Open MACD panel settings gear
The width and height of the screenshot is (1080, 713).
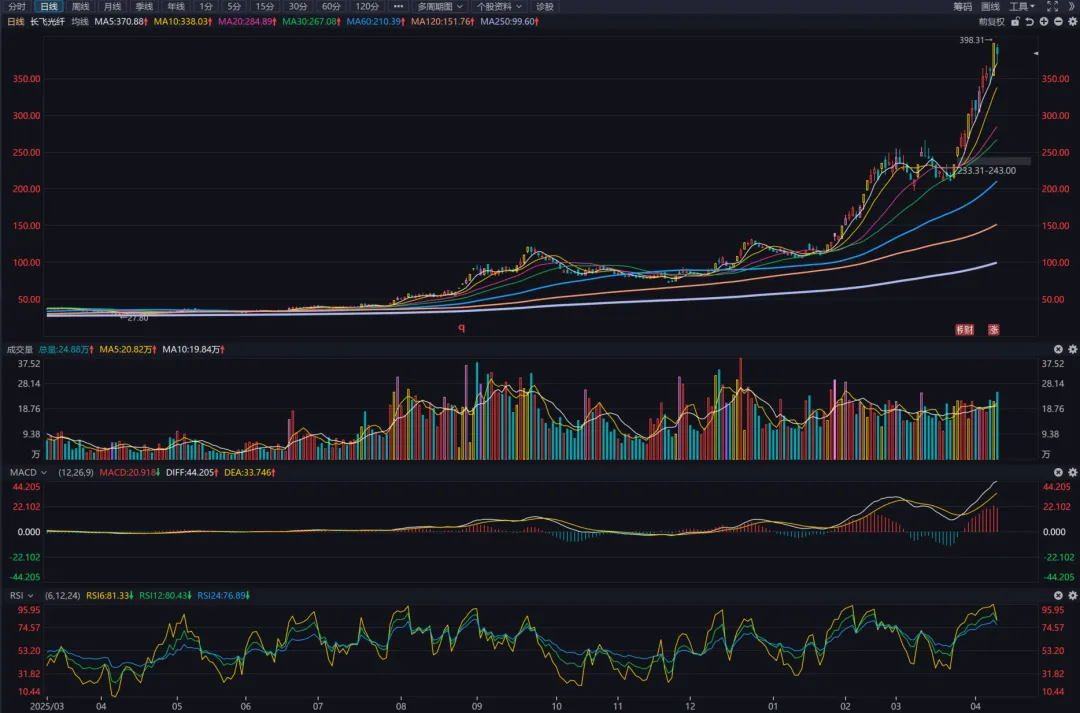click(x=1072, y=473)
